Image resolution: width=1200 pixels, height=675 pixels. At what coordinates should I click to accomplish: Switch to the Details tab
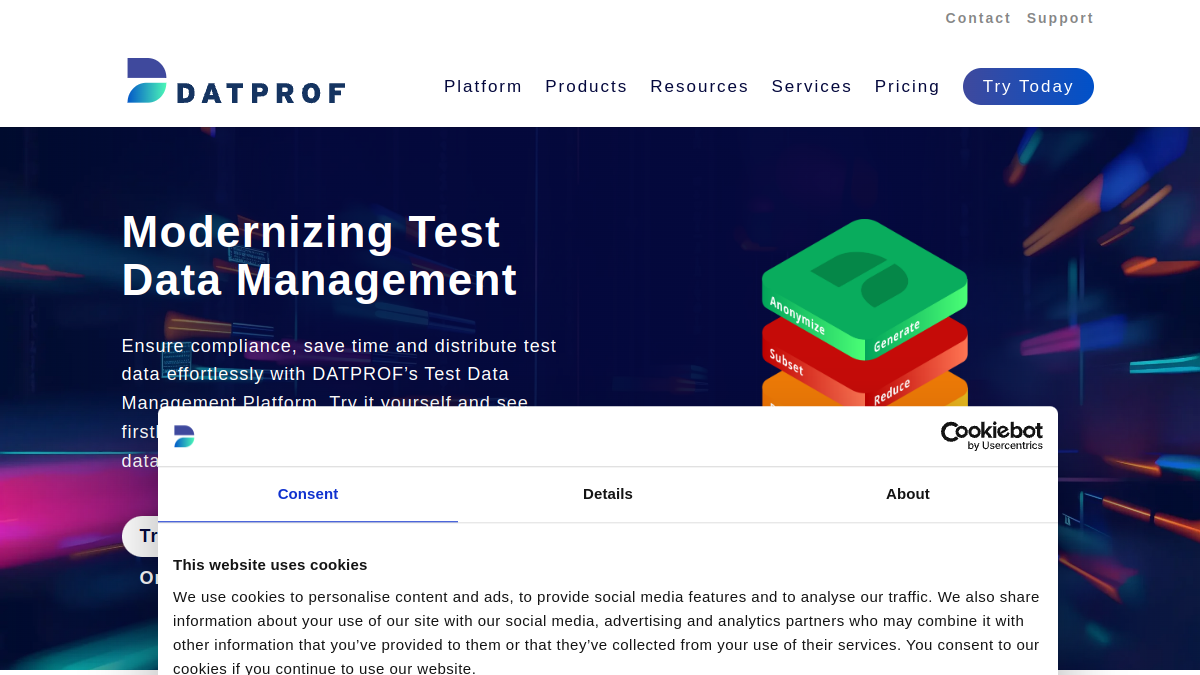[x=608, y=494]
